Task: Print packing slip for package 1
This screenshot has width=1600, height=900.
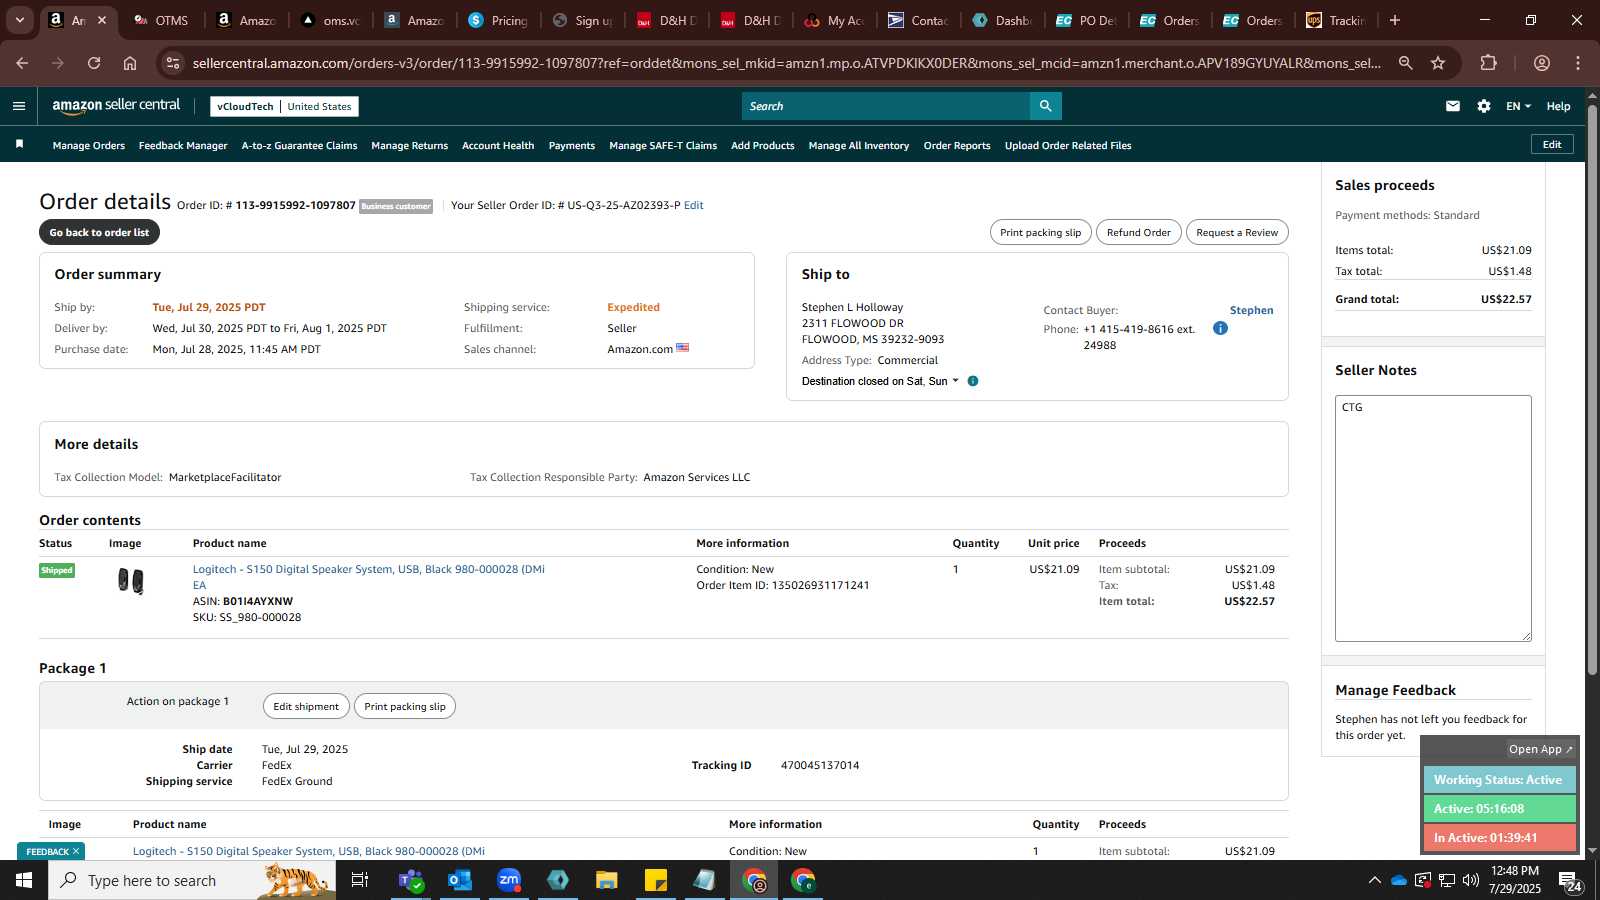Action: click(405, 706)
